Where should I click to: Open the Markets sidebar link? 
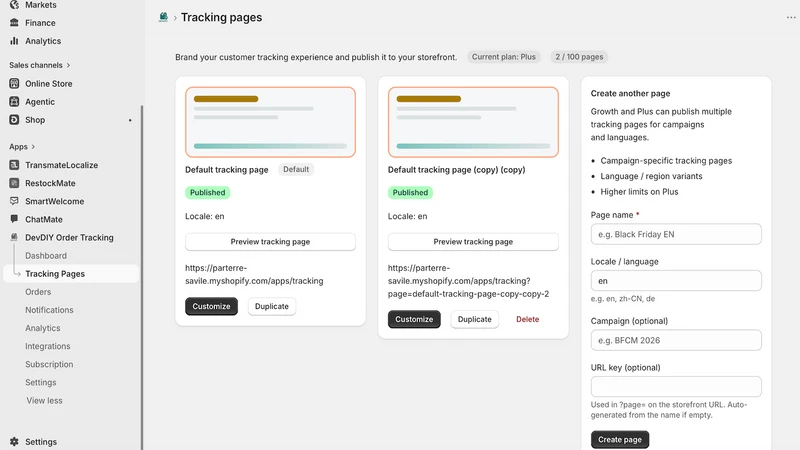pos(41,5)
